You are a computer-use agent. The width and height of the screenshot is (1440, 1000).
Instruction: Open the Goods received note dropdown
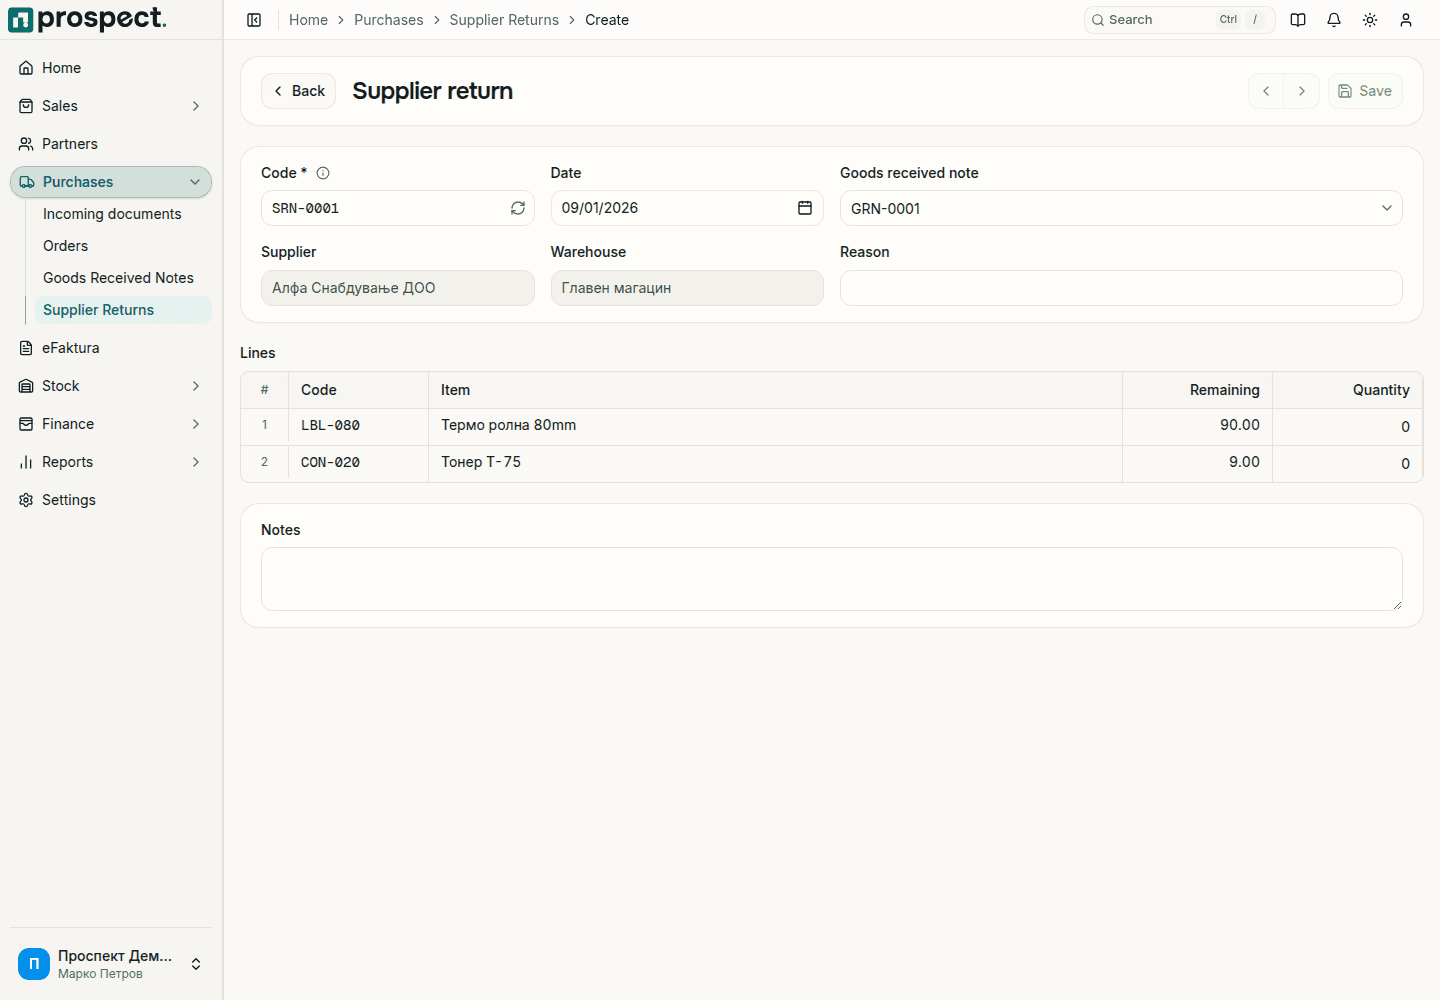(1121, 208)
